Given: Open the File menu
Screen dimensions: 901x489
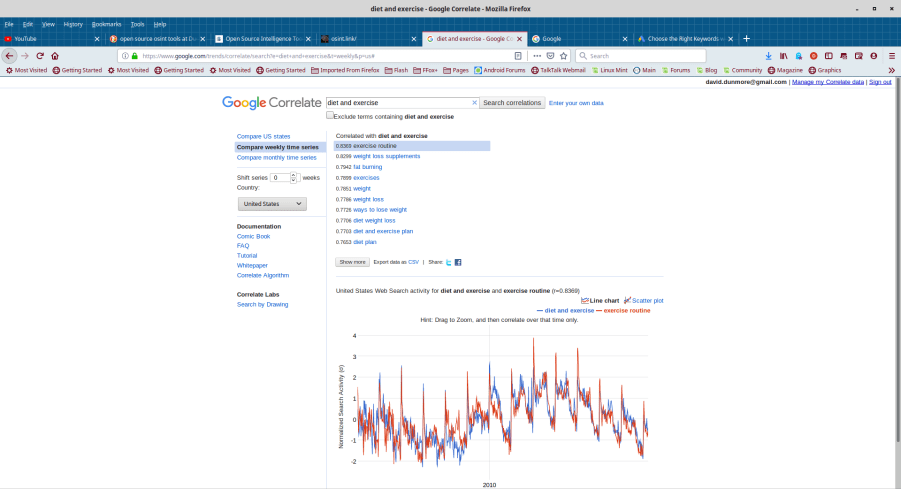Looking at the screenshot, I should (x=9, y=24).
